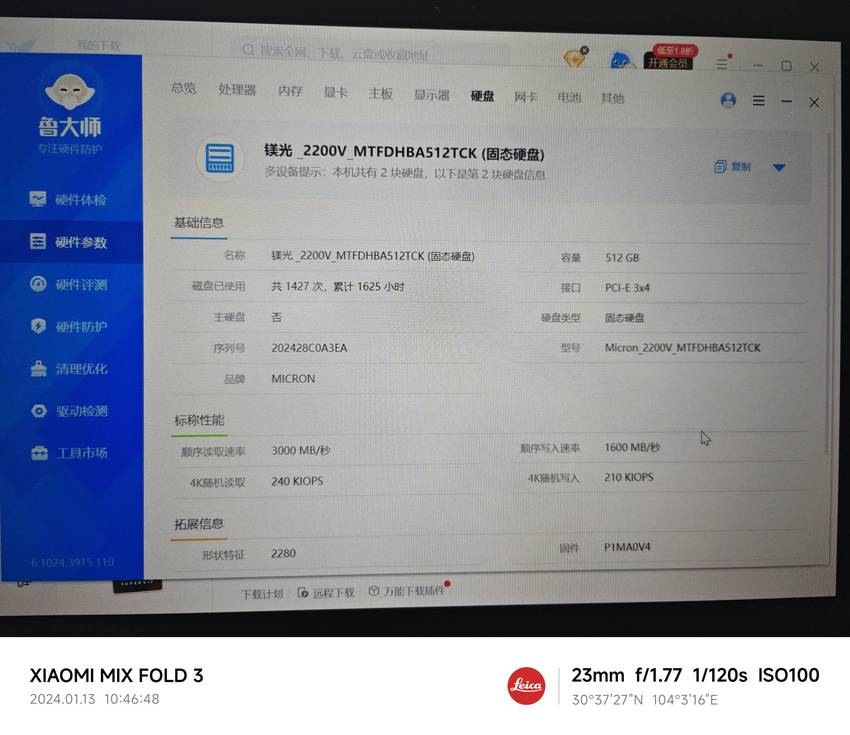Open the 硬件体检 hardware checkup section
The image size is (850, 735).
[x=68, y=199]
